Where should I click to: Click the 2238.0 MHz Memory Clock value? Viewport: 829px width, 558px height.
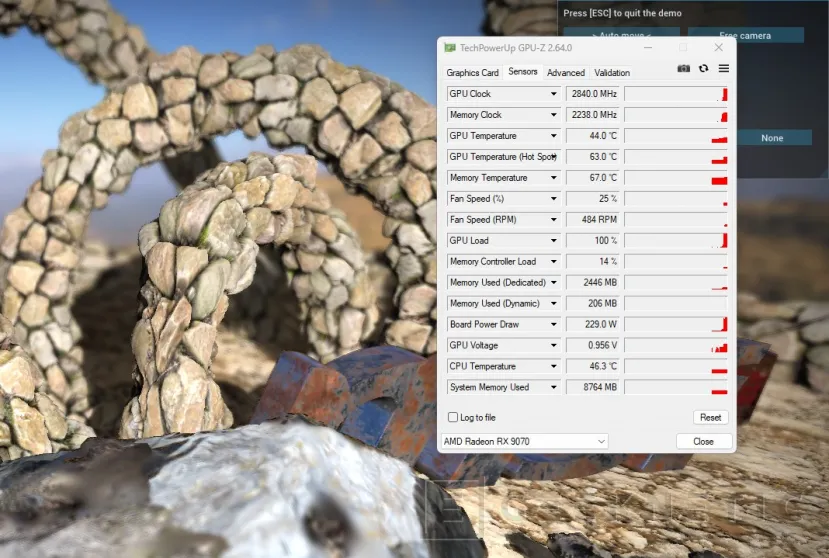593,115
